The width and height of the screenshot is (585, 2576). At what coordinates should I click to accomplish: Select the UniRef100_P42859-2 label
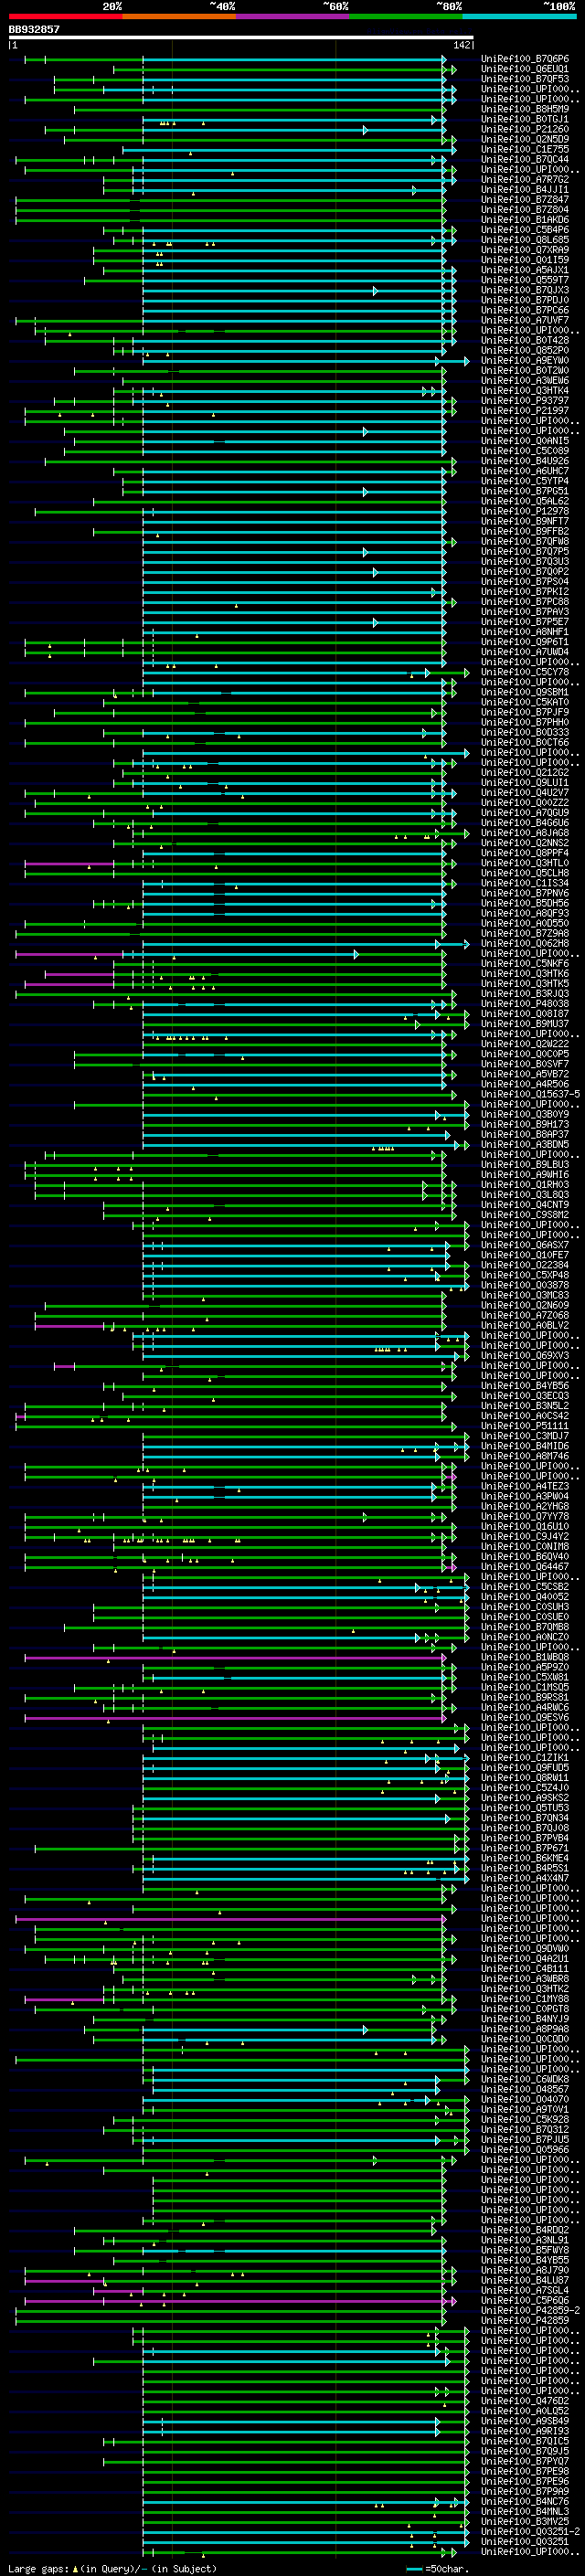[x=530, y=2311]
